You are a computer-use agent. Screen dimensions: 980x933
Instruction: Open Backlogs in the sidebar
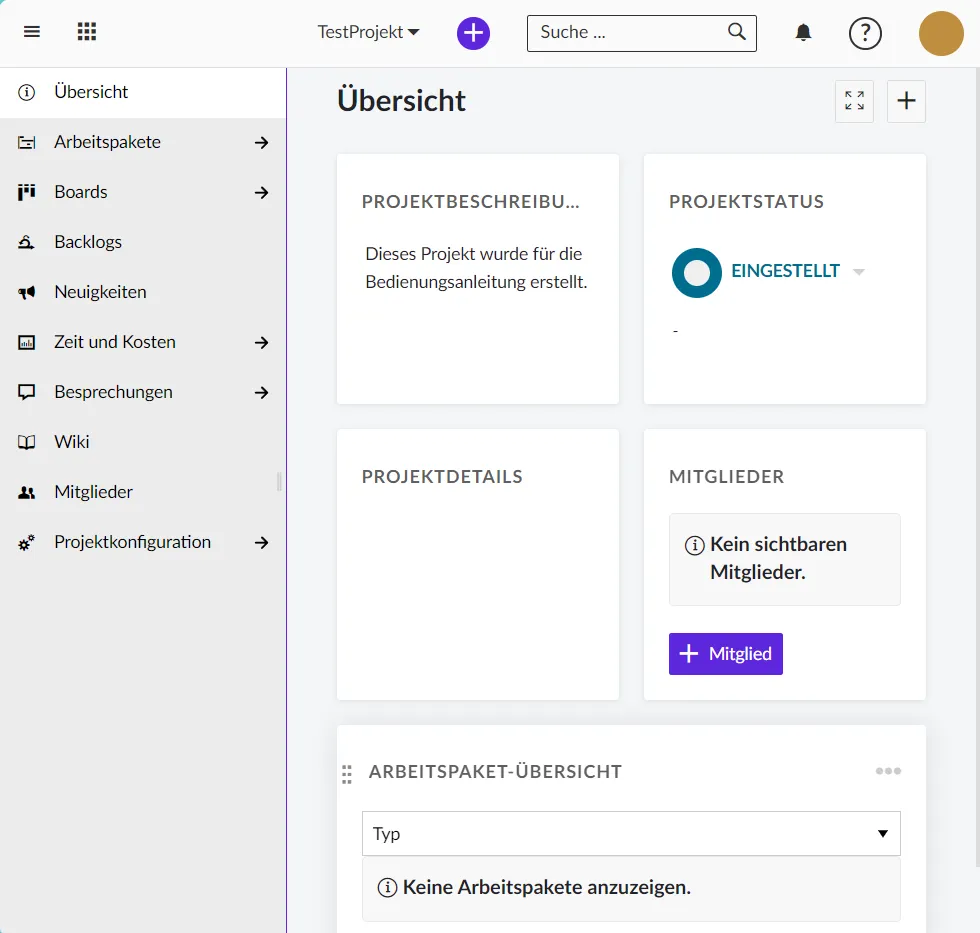coord(88,242)
